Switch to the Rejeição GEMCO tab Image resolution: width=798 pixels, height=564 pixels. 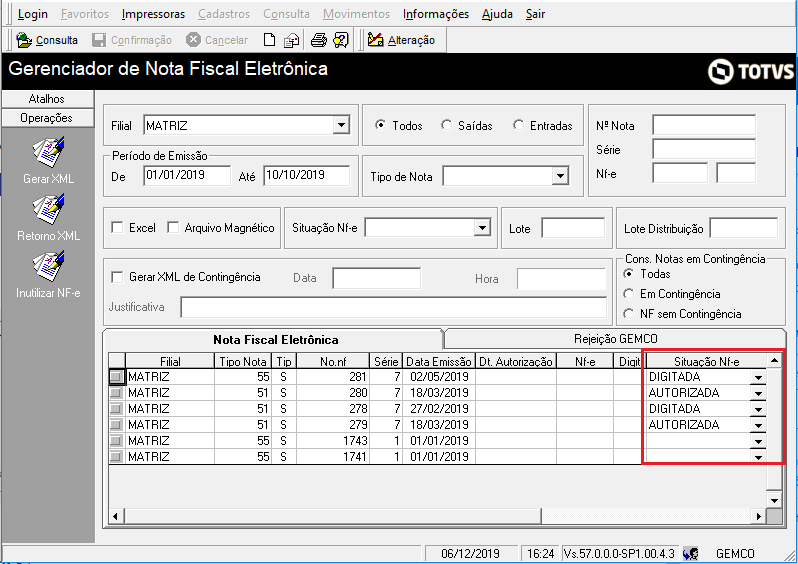(x=615, y=339)
